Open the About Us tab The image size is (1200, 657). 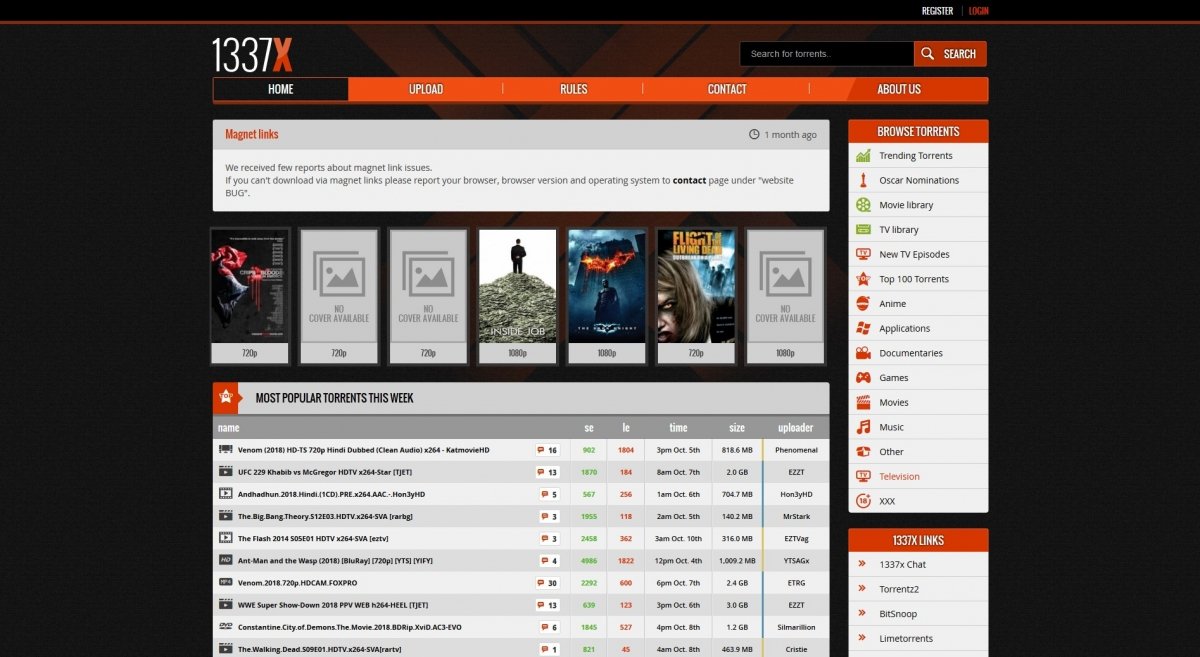point(899,89)
